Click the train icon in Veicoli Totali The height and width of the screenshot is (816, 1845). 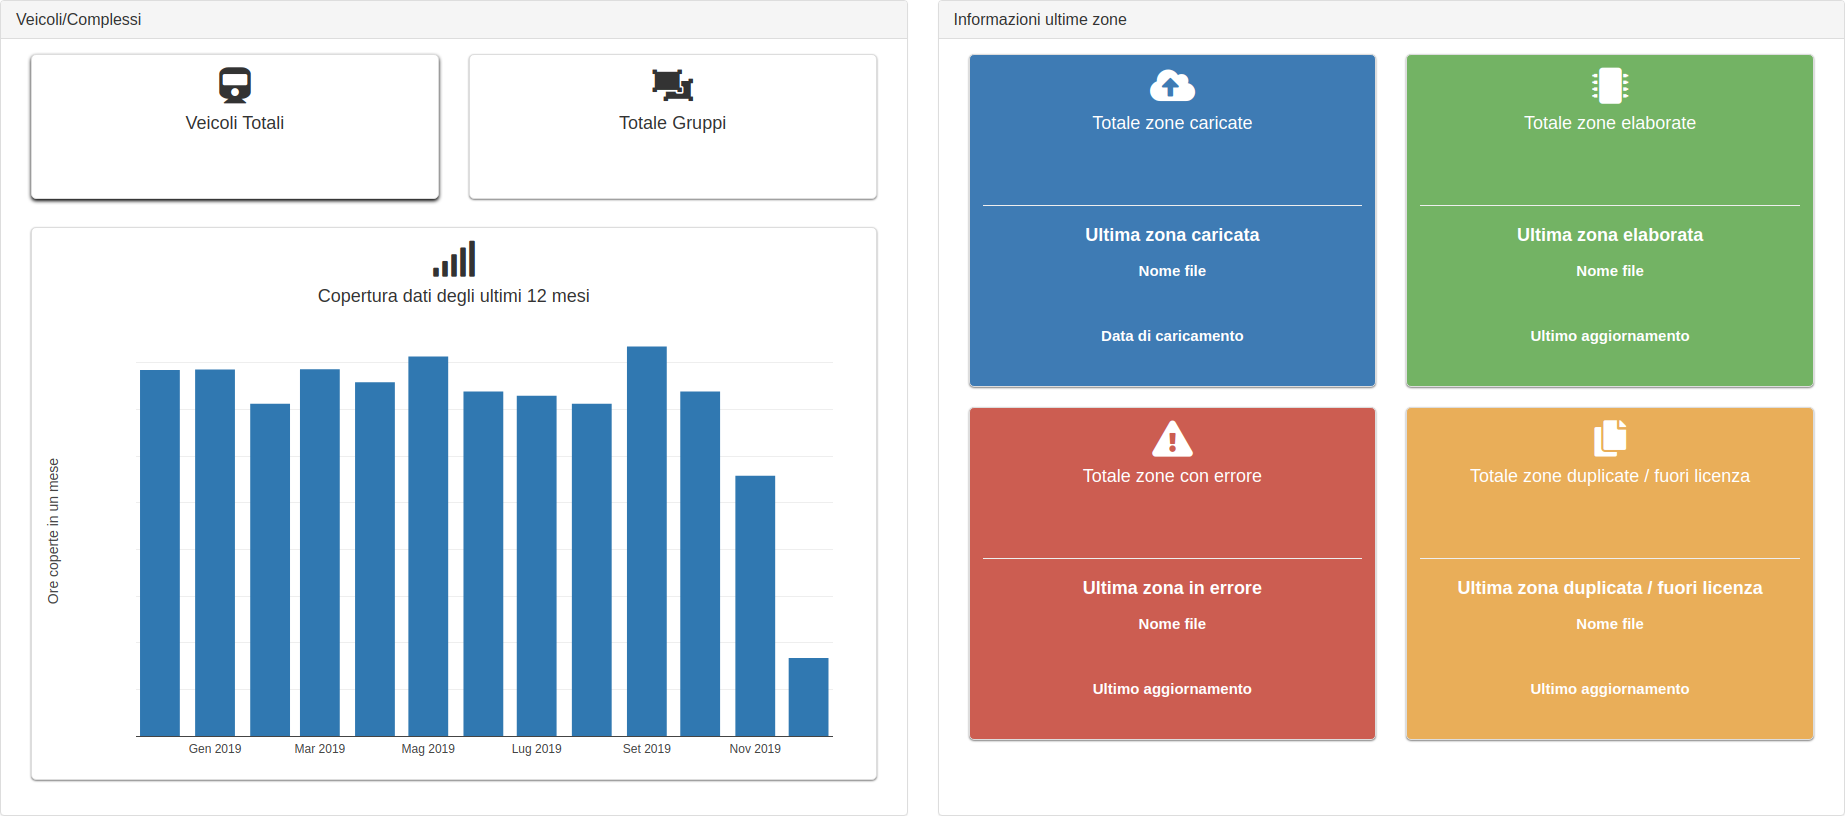(235, 86)
